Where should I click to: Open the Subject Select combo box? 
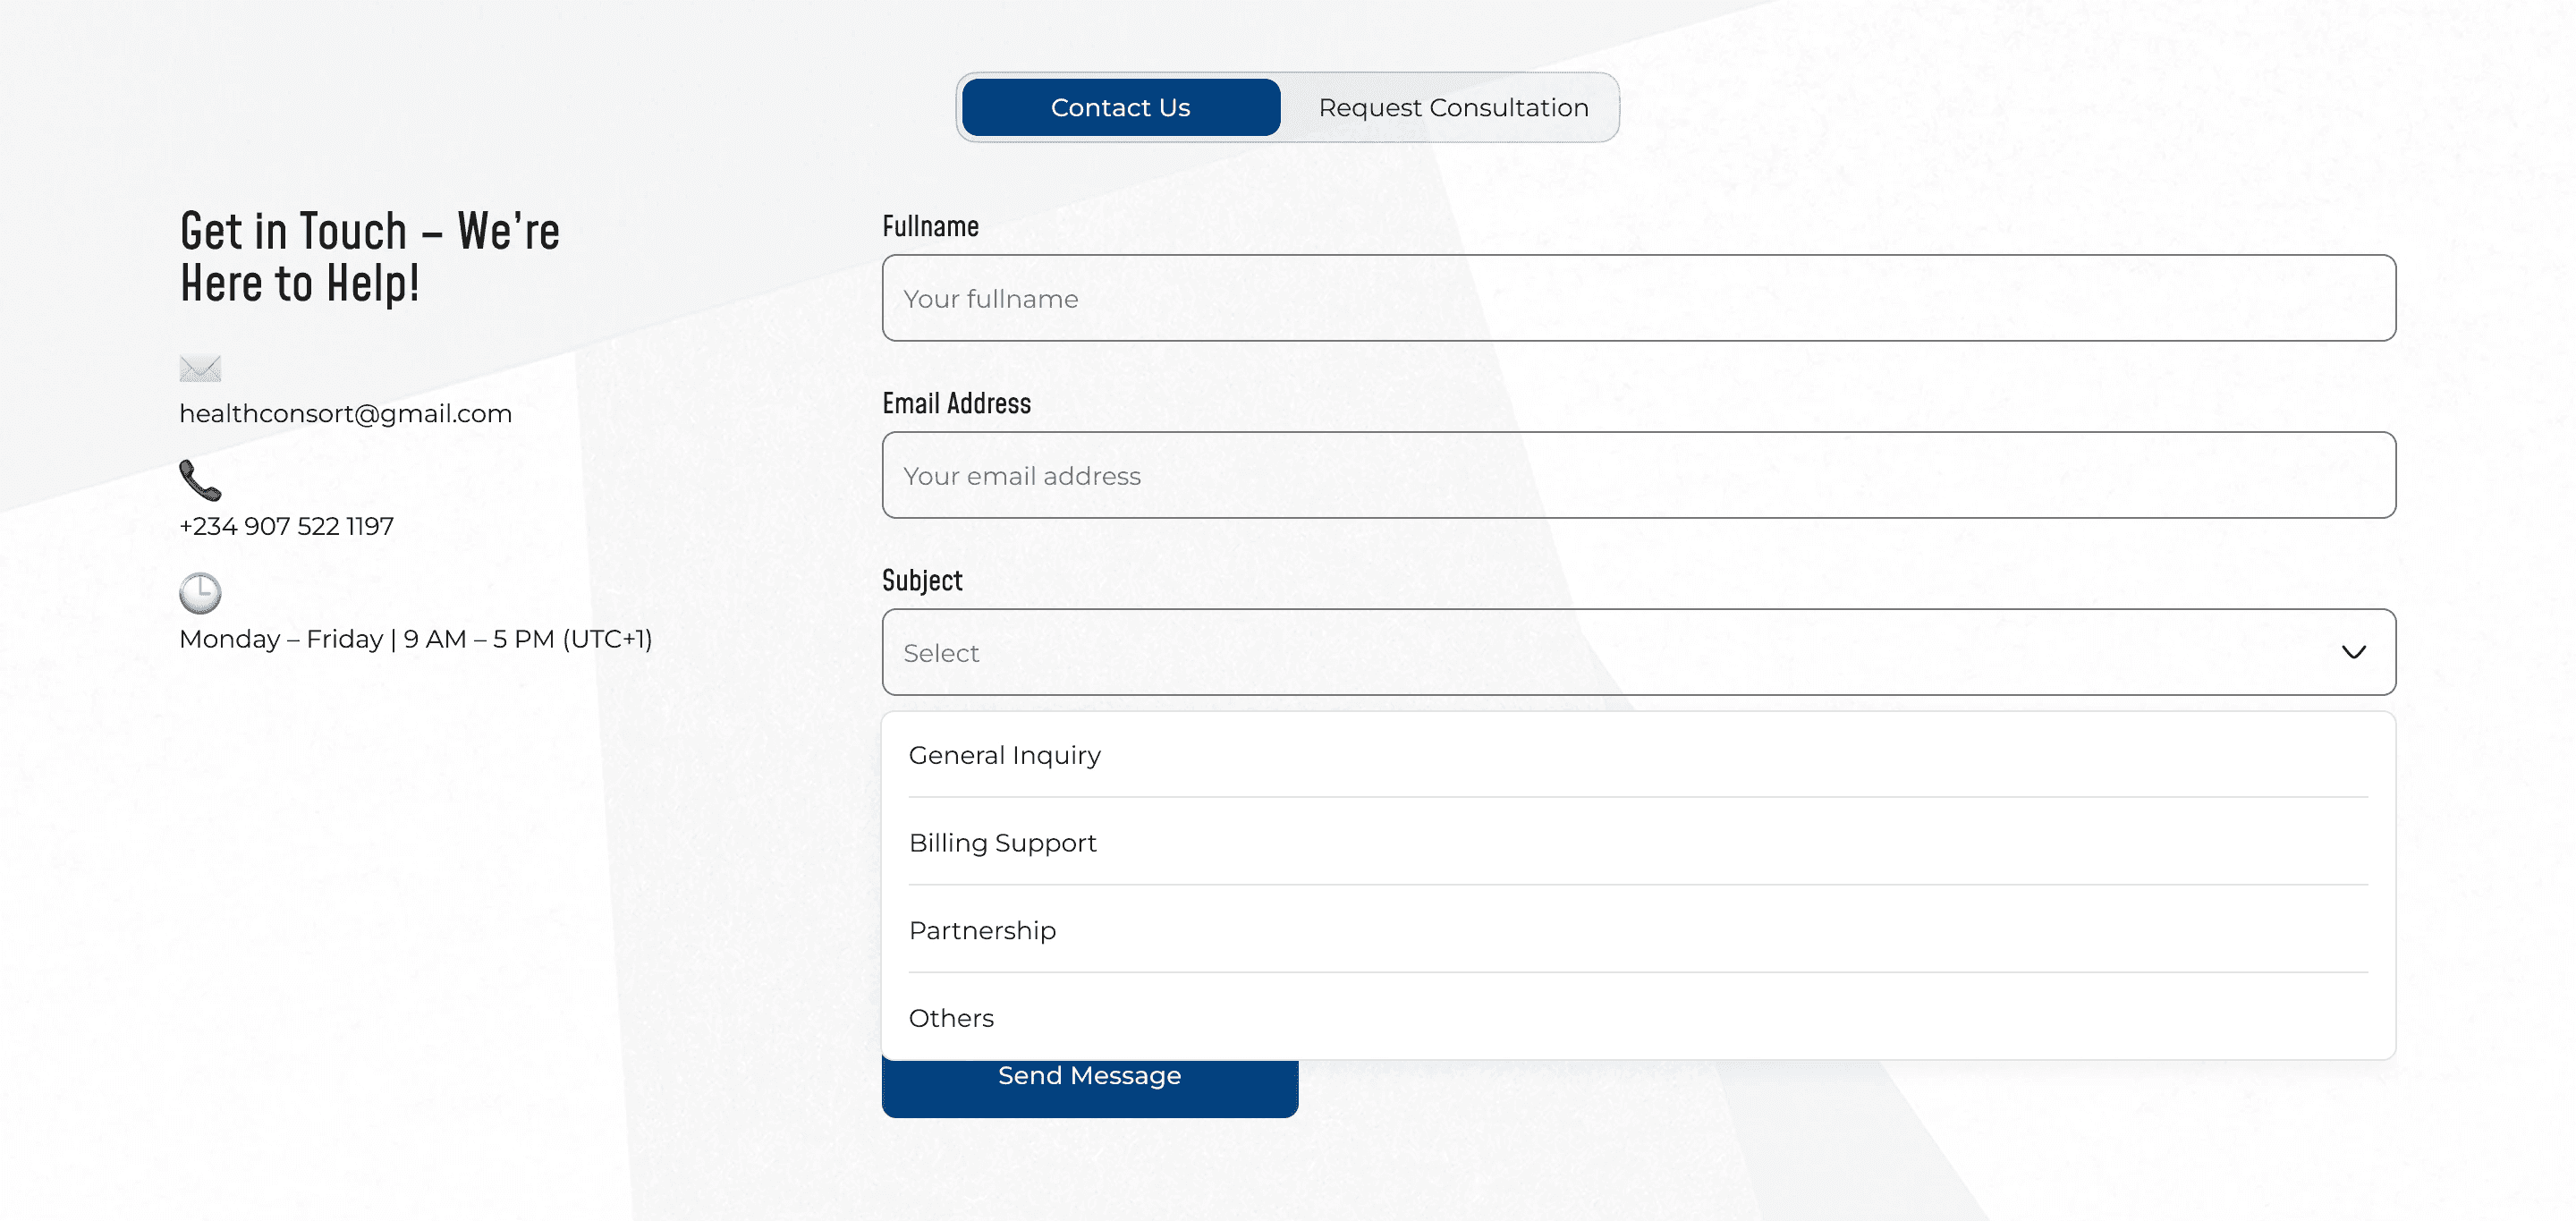pos(1600,652)
